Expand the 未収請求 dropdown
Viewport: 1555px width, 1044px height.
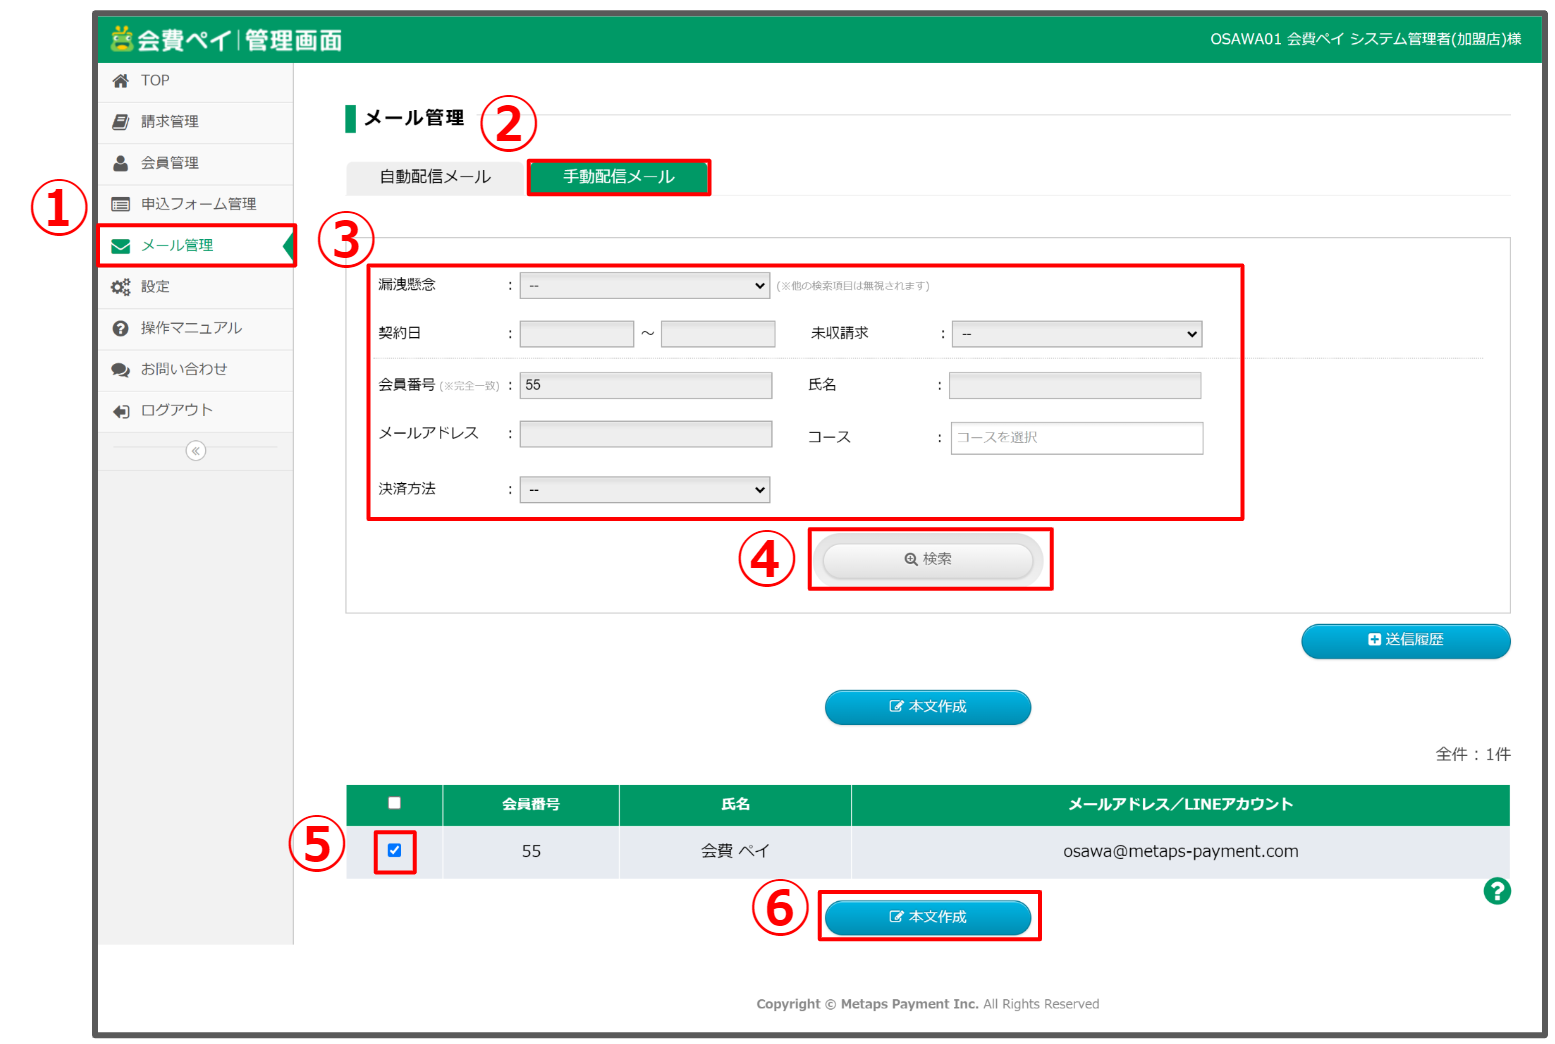pos(1076,334)
